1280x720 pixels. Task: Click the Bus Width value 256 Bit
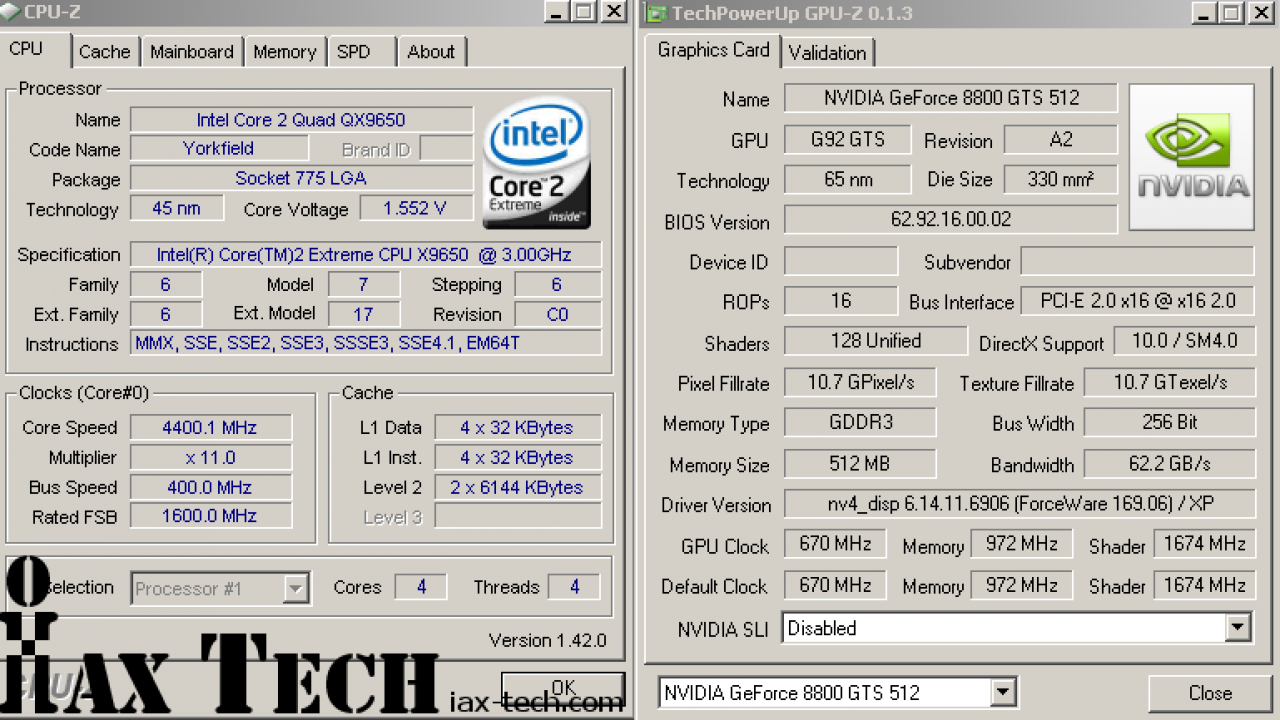1169,423
